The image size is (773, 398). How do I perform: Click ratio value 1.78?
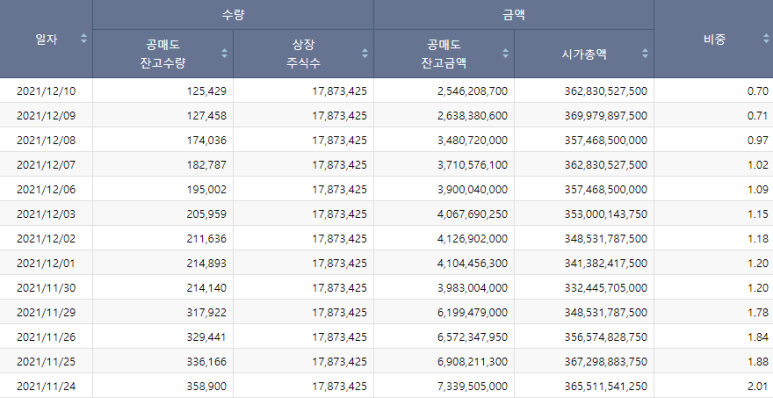coord(758,313)
